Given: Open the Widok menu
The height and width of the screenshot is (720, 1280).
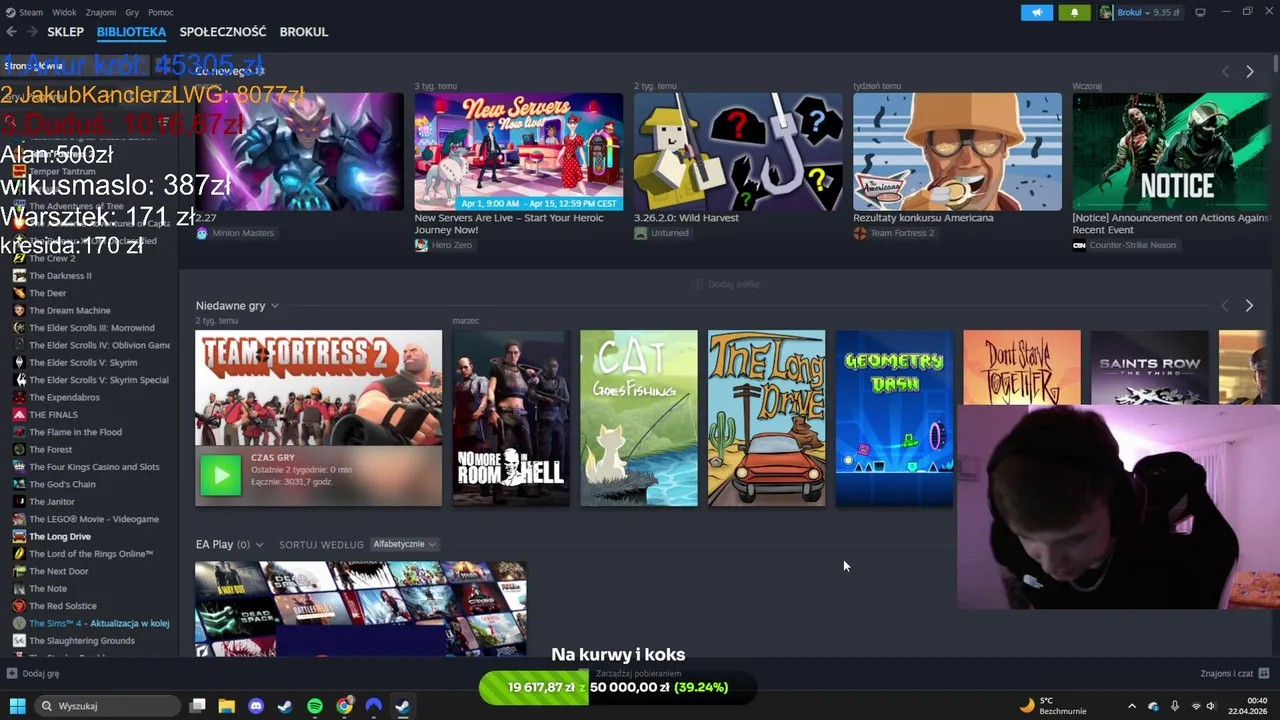Looking at the screenshot, I should [64, 12].
